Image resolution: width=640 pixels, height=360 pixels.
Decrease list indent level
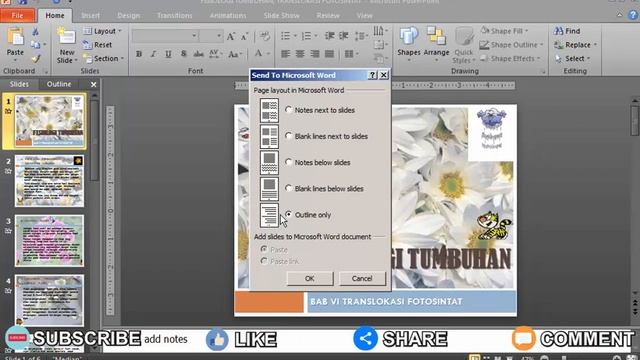coord(329,36)
